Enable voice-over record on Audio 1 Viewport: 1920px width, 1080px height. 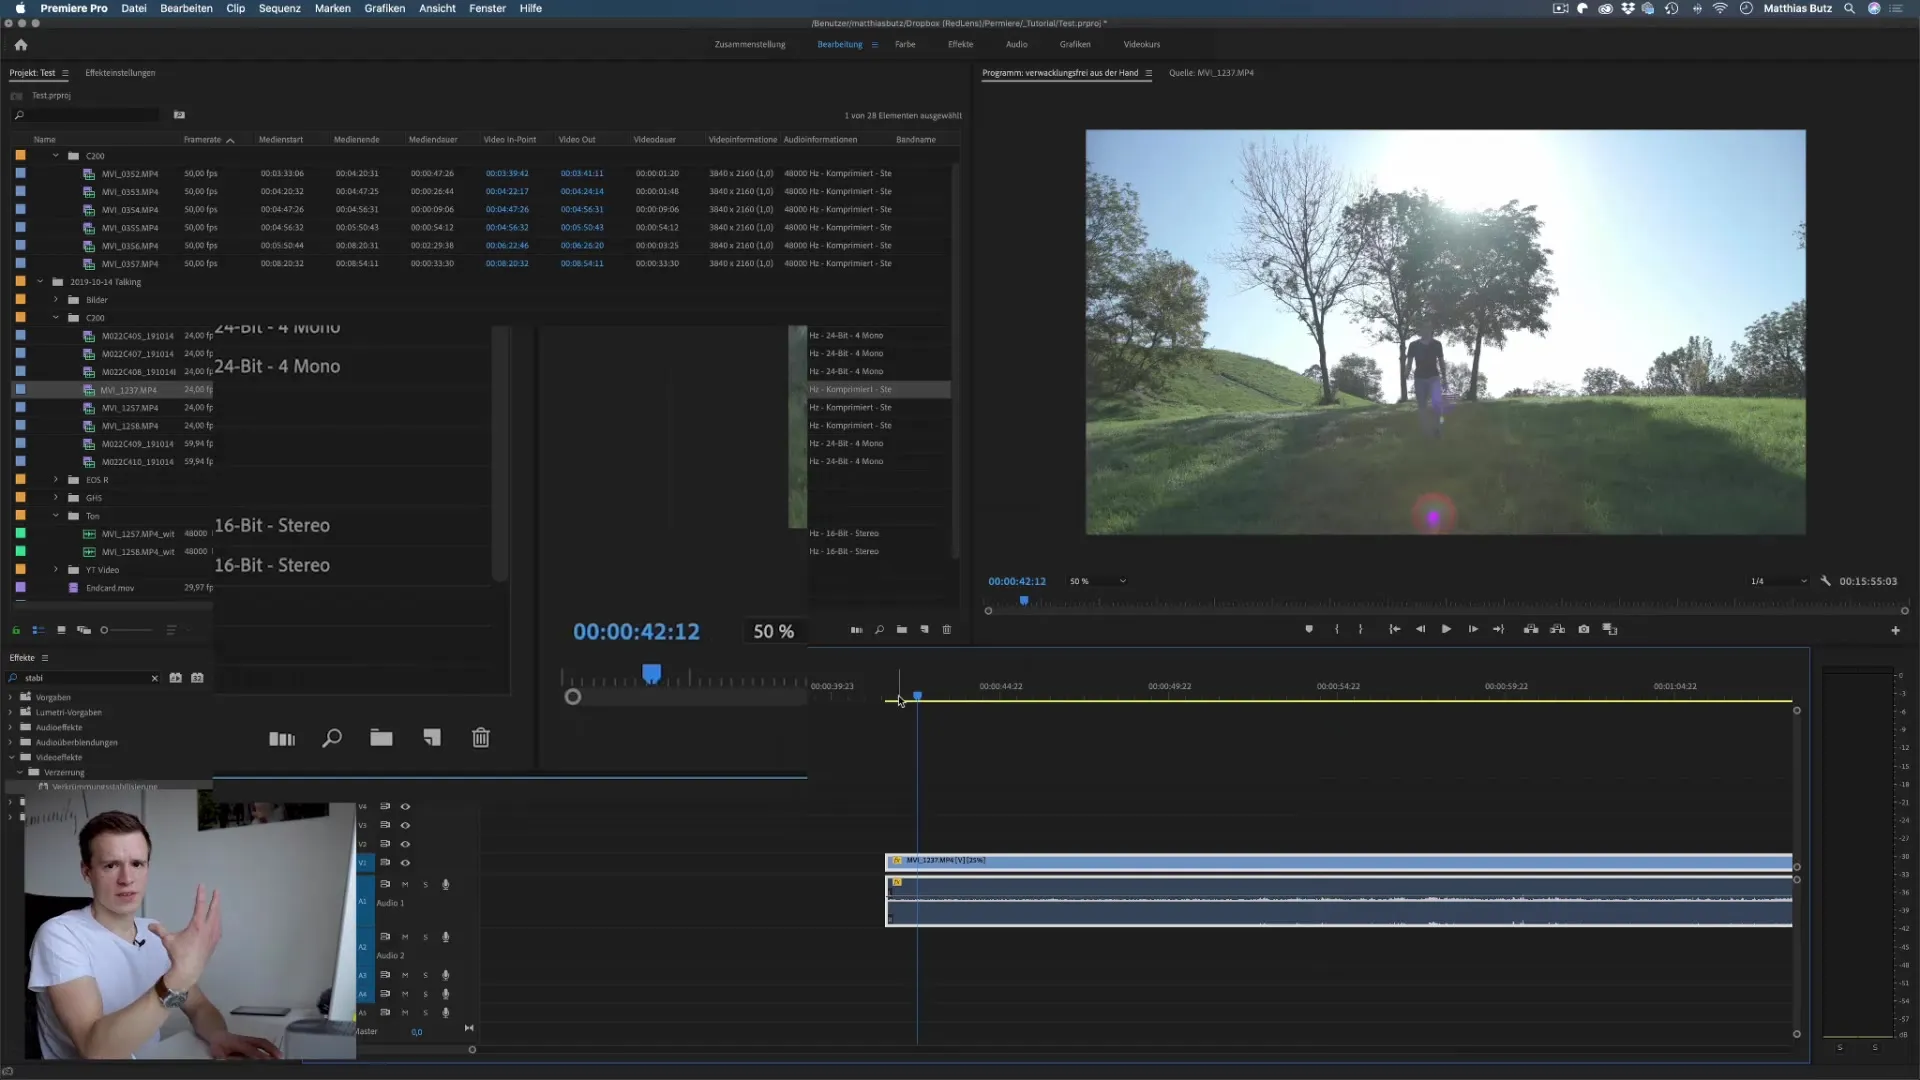pyautogui.click(x=446, y=885)
